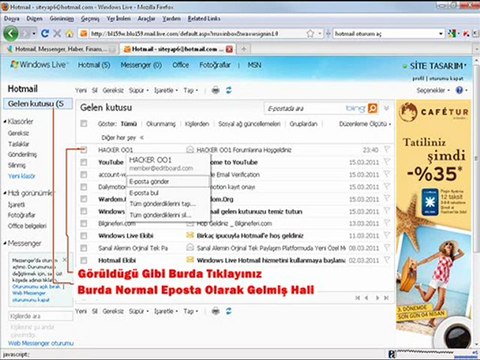Click the bookmark star in address bar

coord(310,33)
